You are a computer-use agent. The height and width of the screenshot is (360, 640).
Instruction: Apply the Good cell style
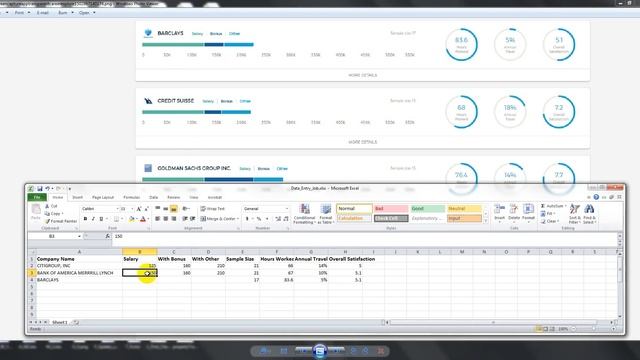pos(427,209)
